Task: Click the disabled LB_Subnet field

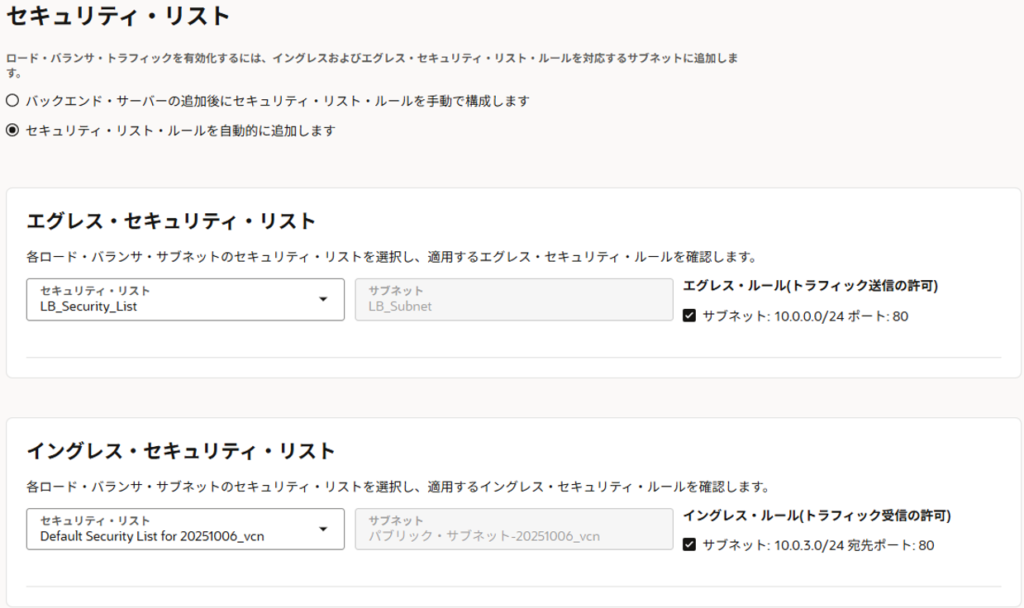Action: click(x=514, y=299)
